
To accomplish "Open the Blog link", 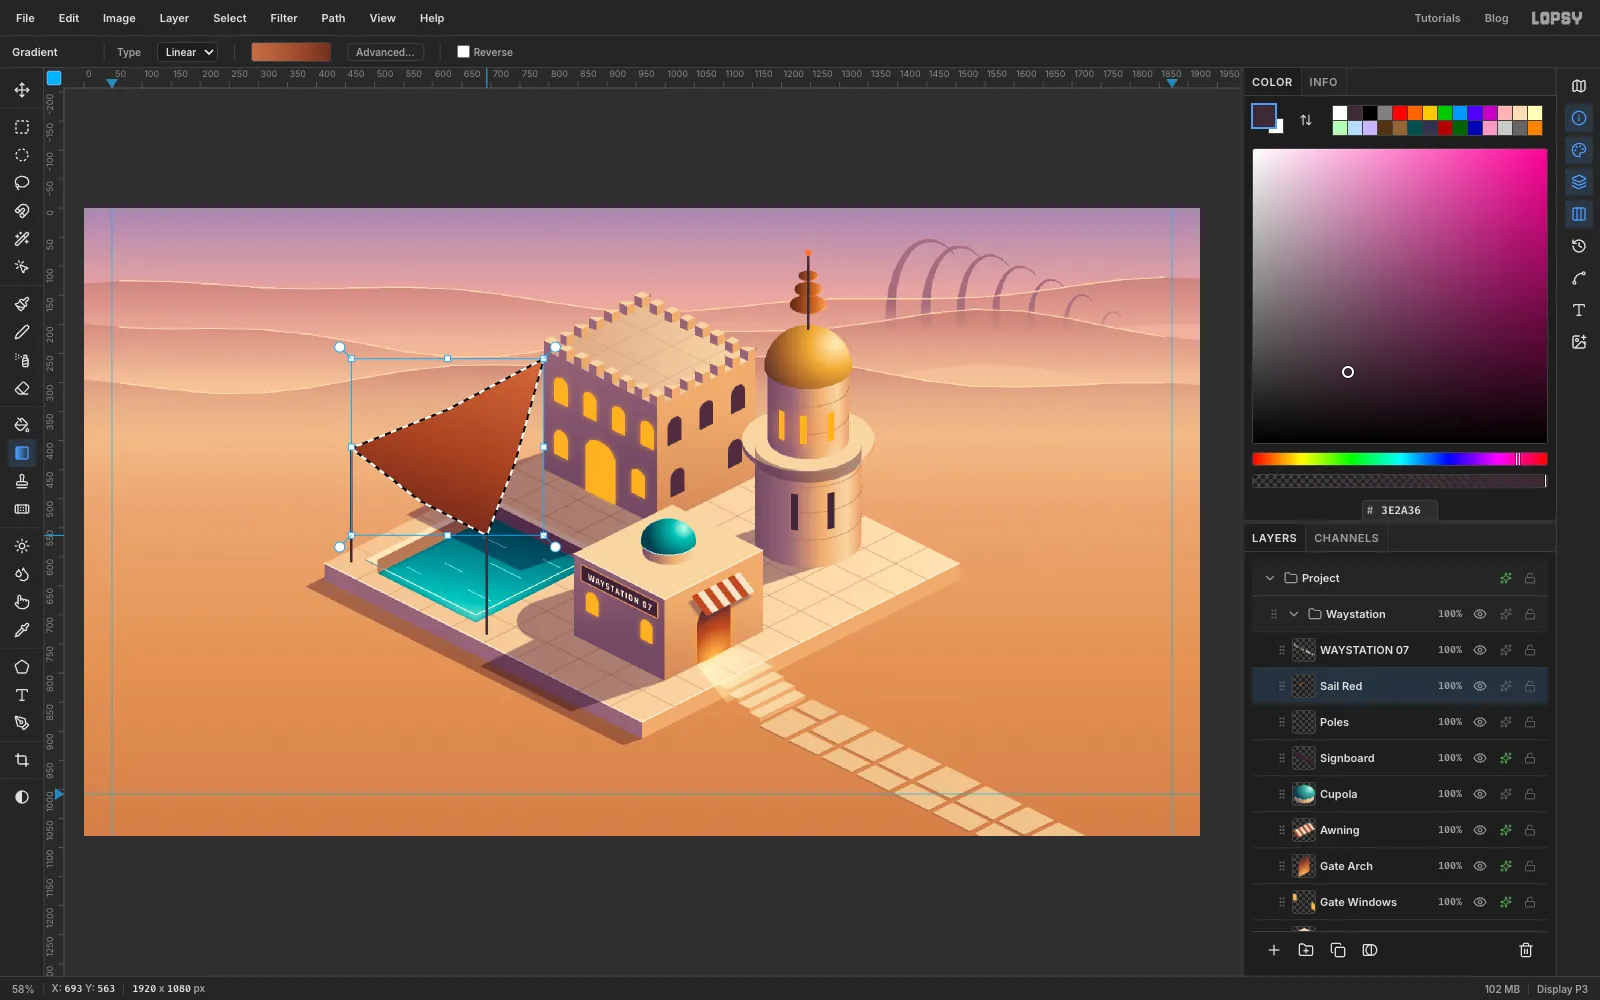I will [1496, 18].
